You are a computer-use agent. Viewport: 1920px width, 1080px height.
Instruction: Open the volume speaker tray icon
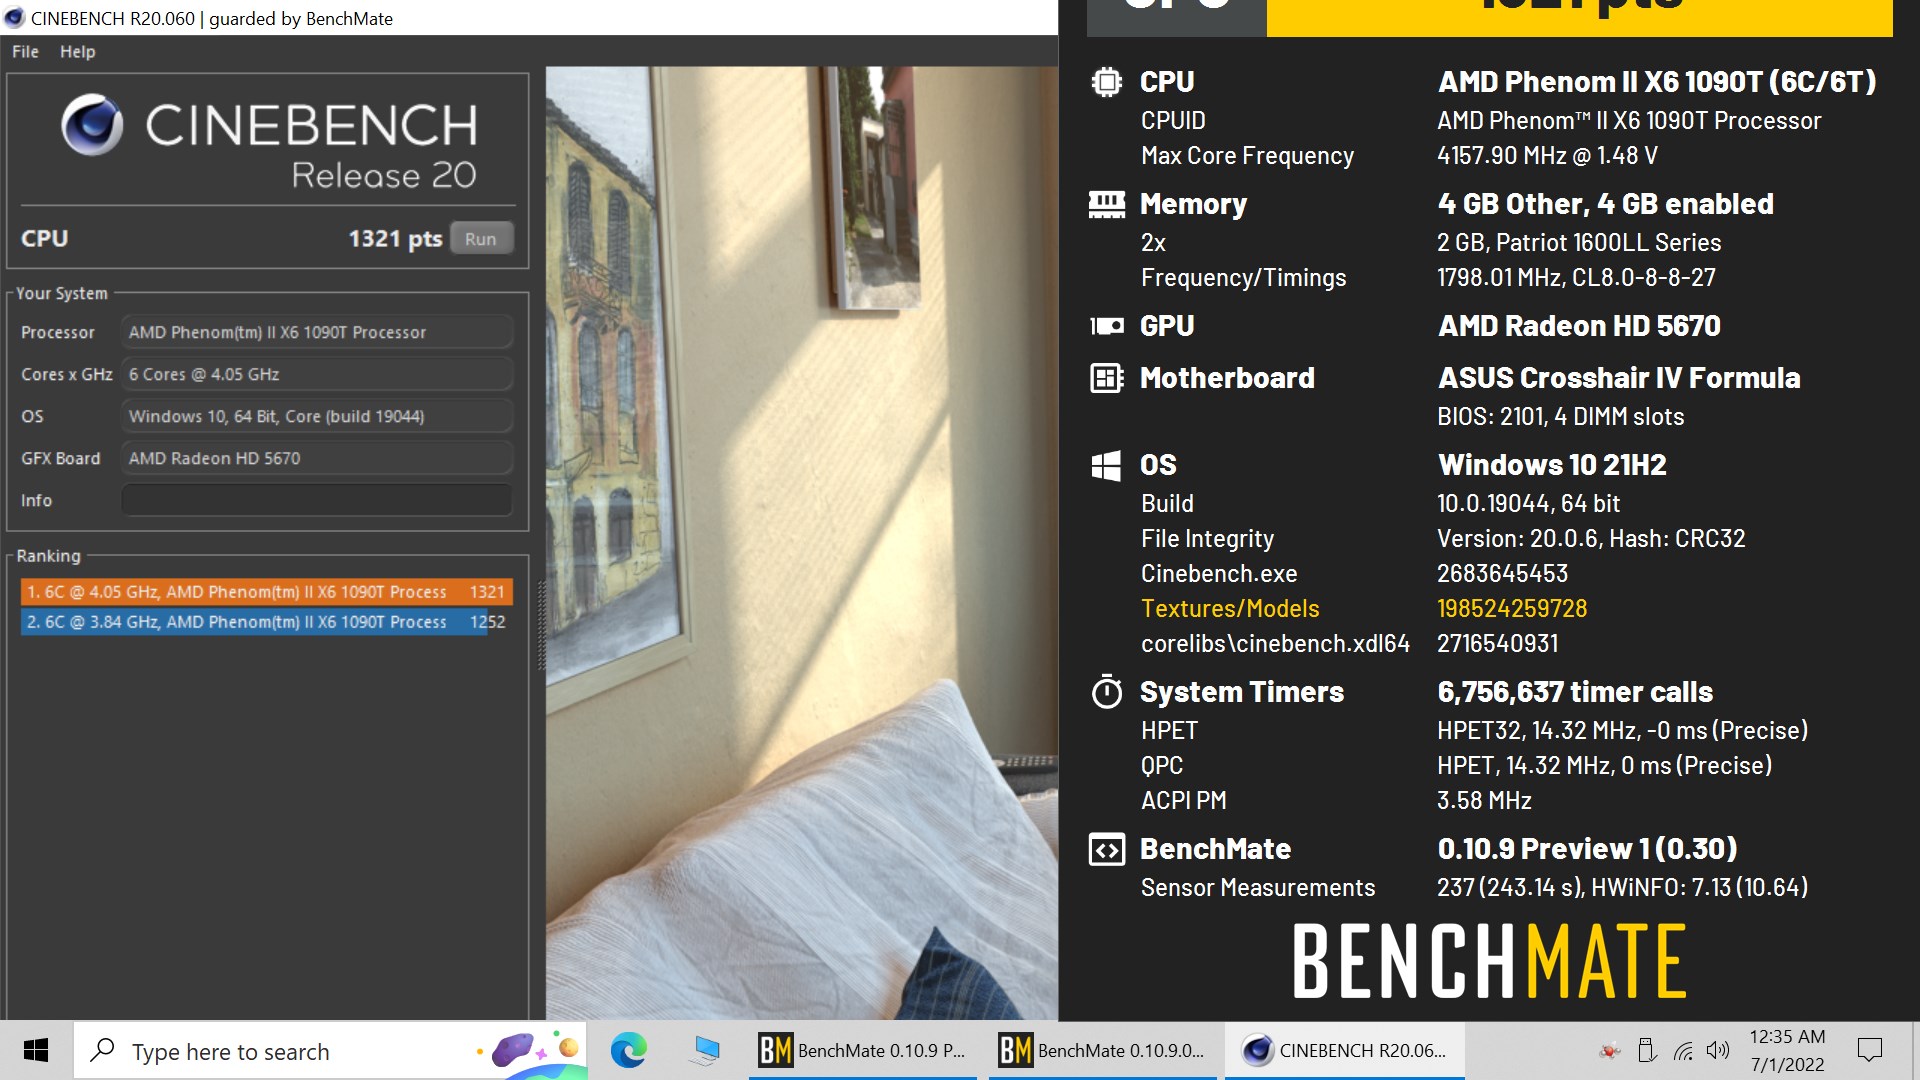pos(1718,1050)
